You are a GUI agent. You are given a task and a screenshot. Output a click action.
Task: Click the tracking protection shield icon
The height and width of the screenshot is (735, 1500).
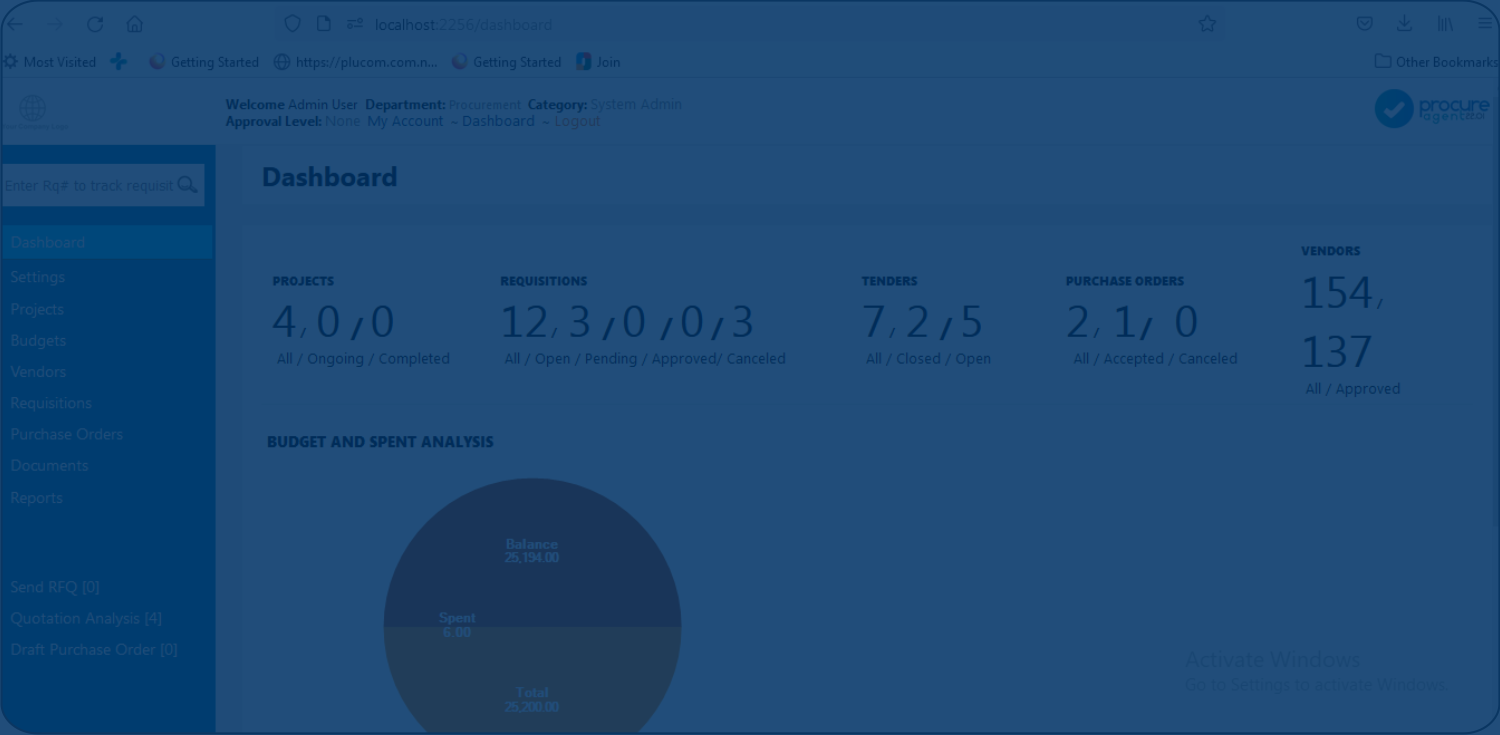[292, 24]
